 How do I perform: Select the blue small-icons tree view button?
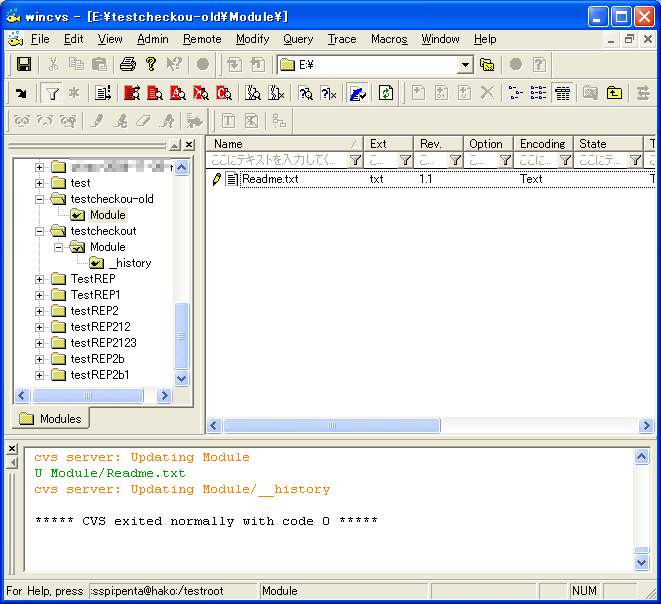click(515, 93)
